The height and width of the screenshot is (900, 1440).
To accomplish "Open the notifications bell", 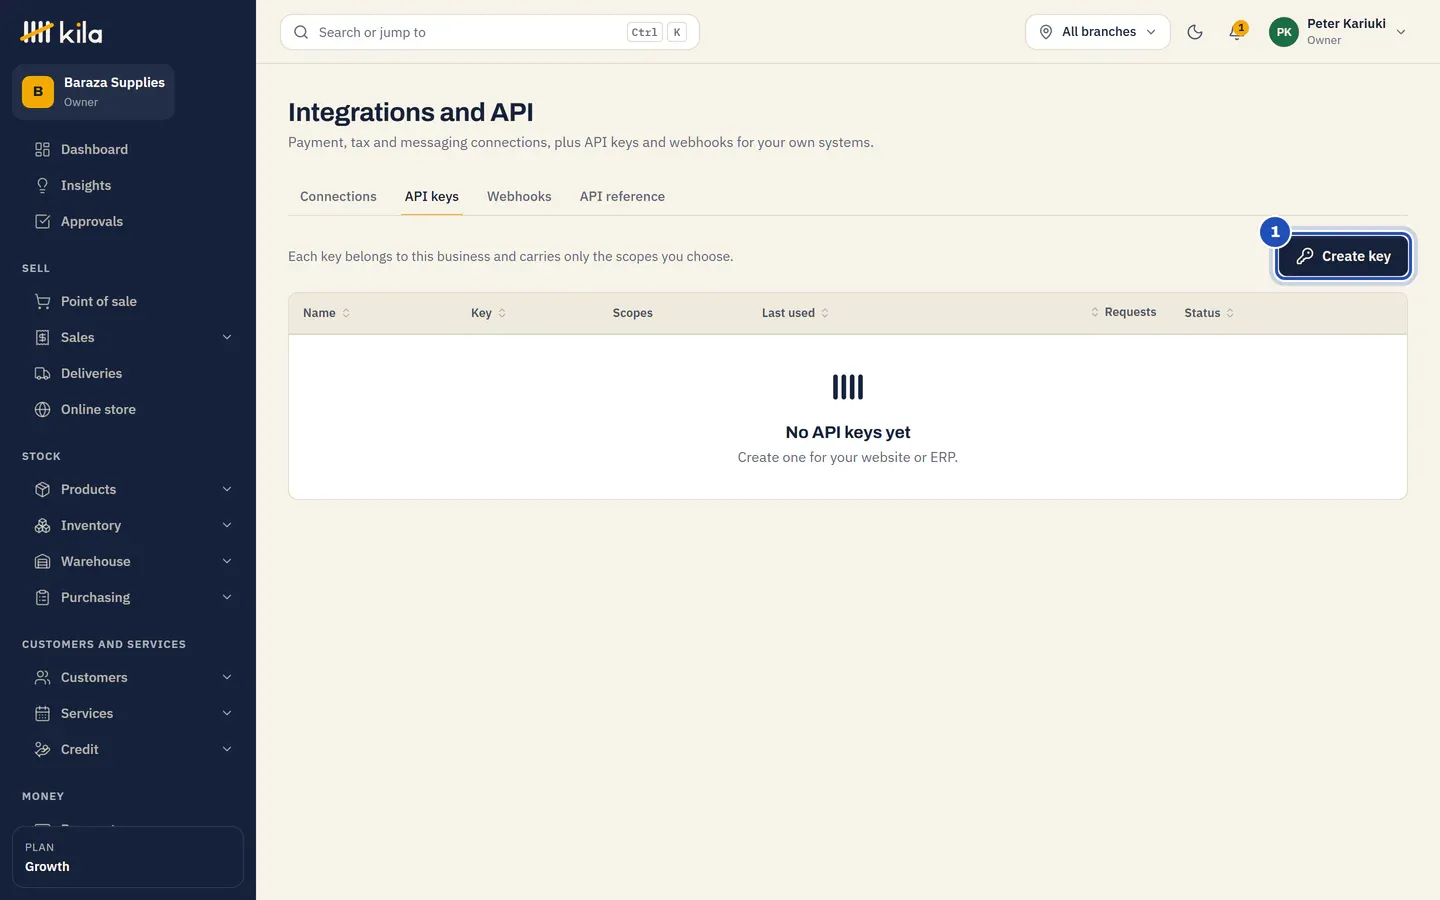I will pyautogui.click(x=1237, y=32).
